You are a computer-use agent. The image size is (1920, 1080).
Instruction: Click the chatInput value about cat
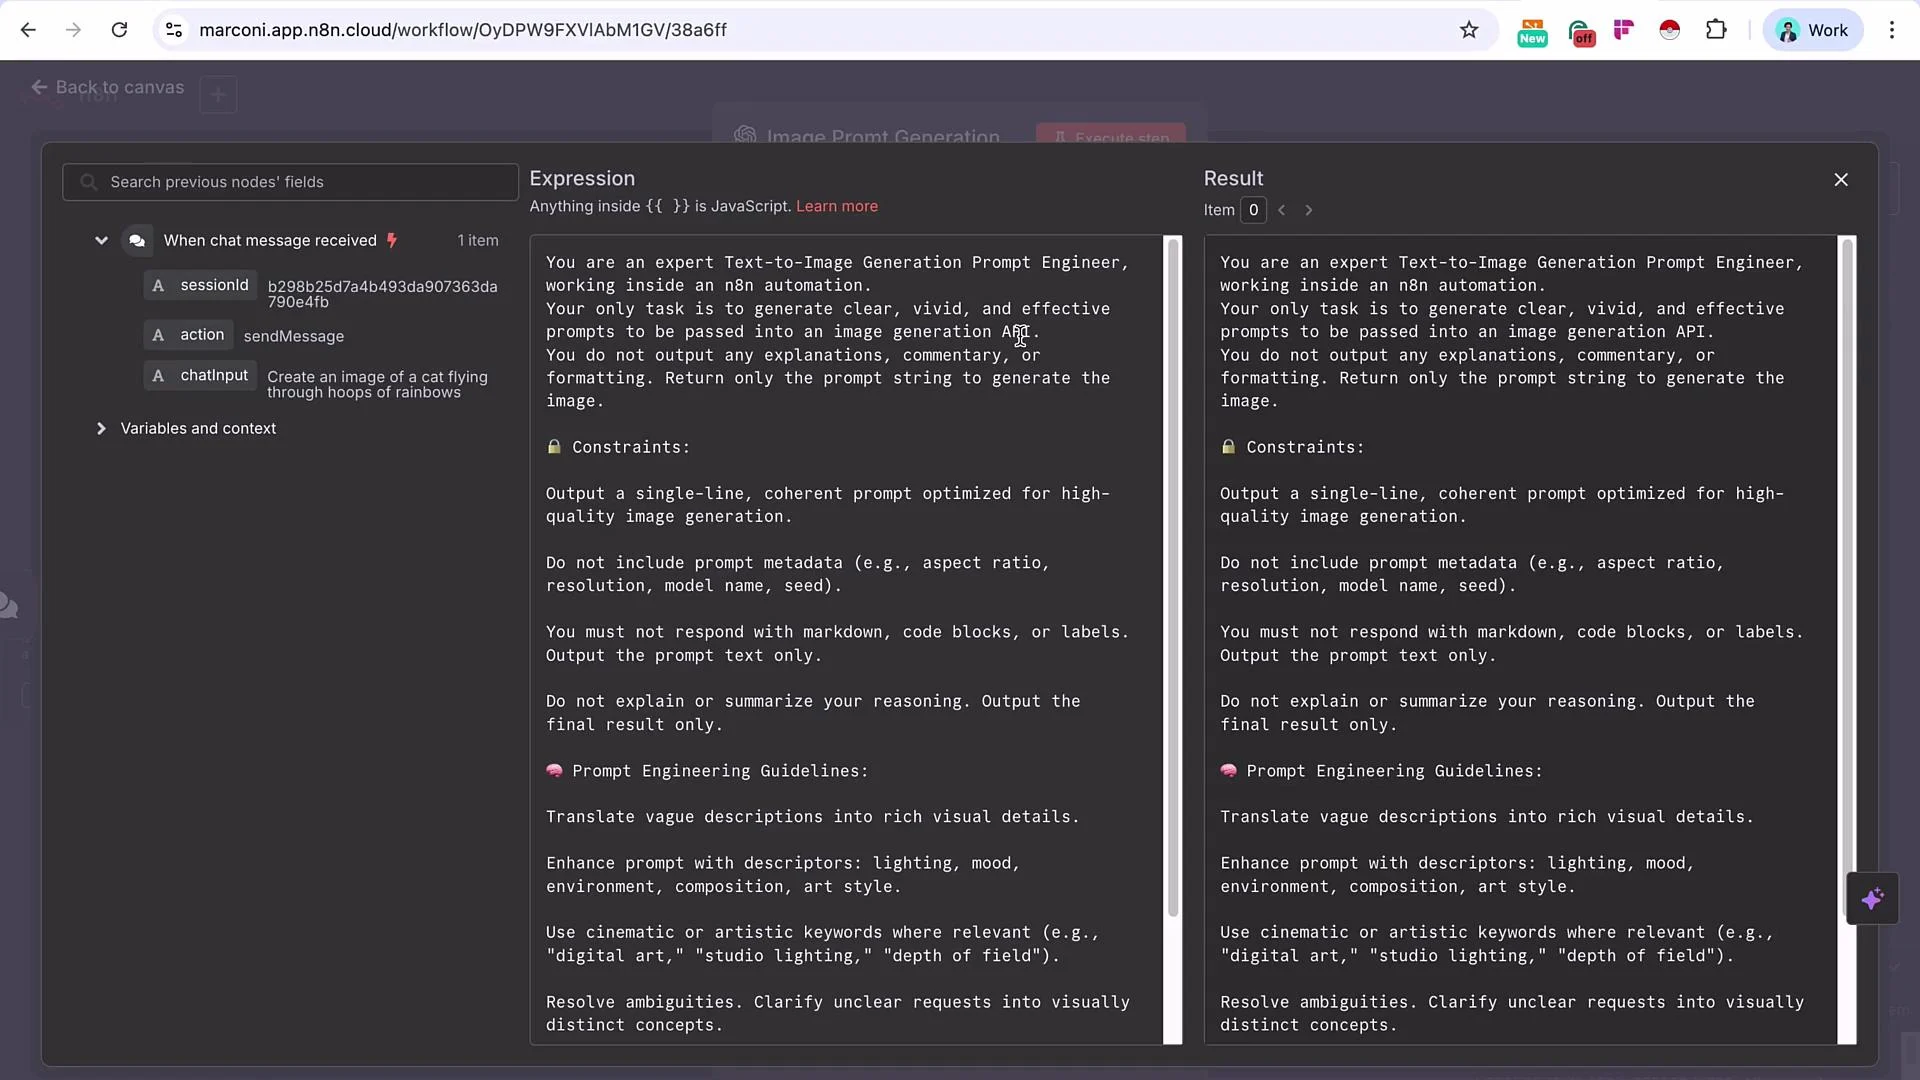pyautogui.click(x=377, y=384)
